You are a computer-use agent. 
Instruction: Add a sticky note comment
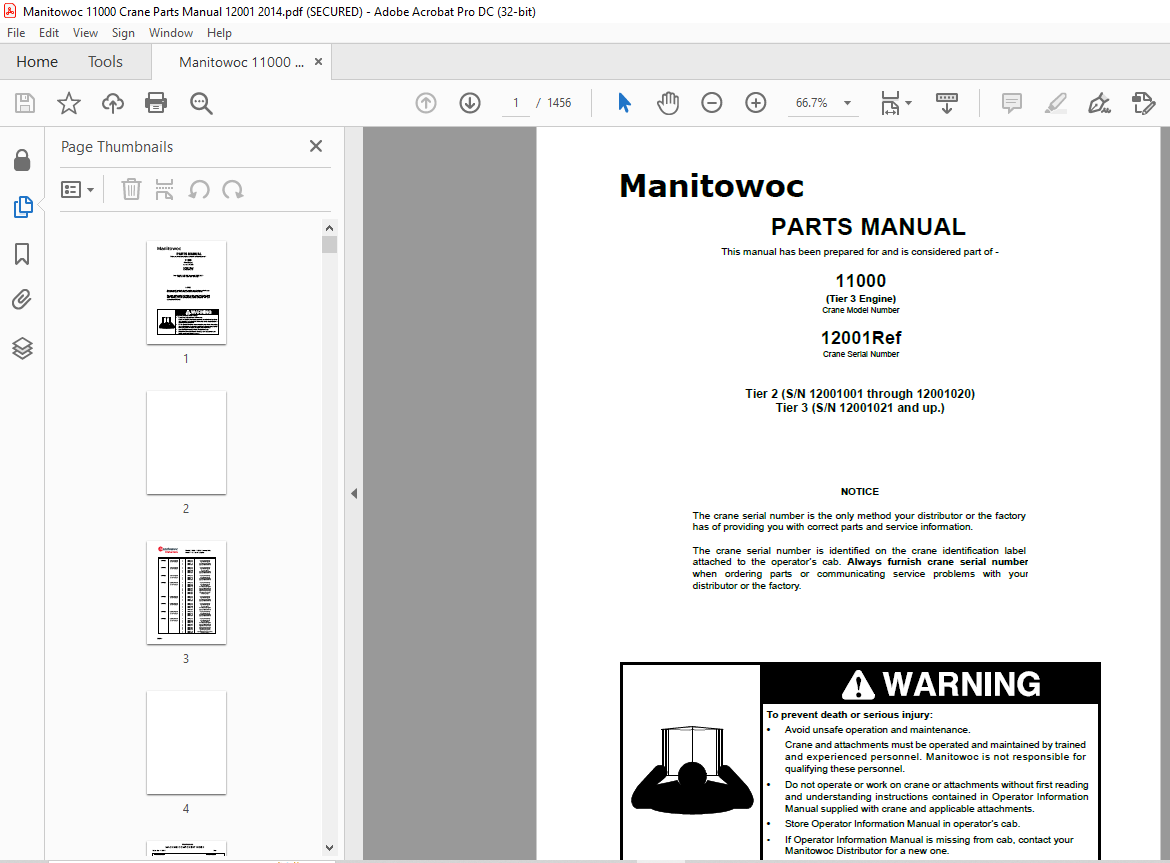1012,103
